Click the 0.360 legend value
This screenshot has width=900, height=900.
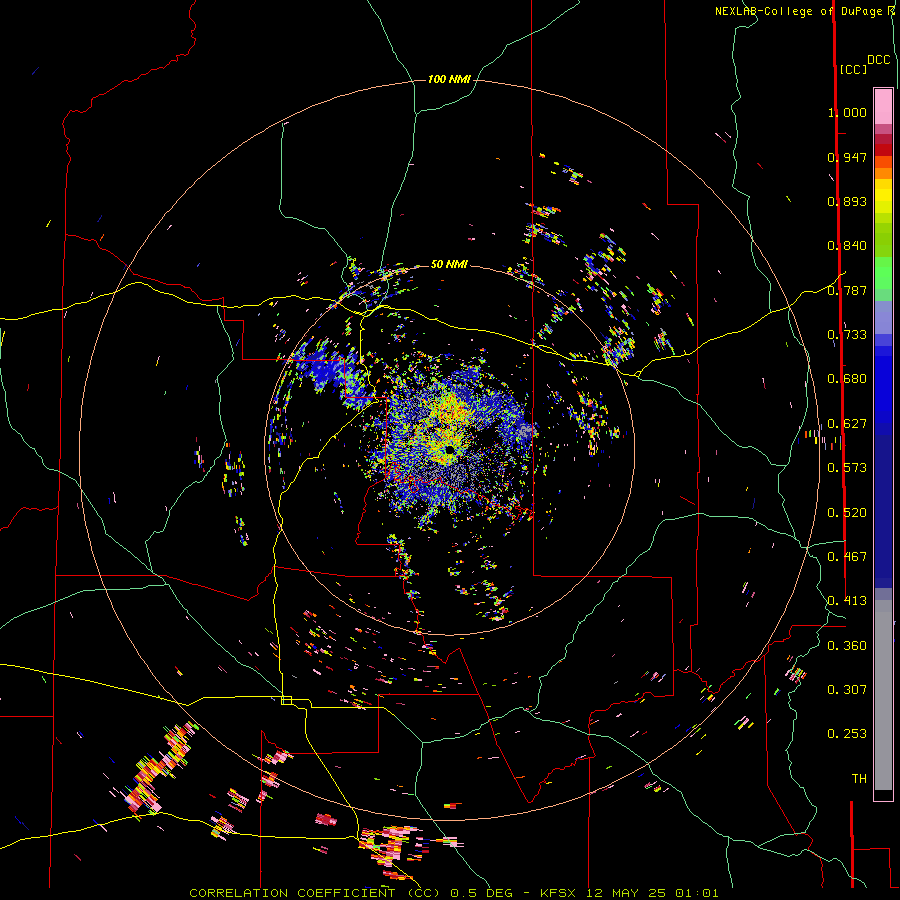(847, 646)
